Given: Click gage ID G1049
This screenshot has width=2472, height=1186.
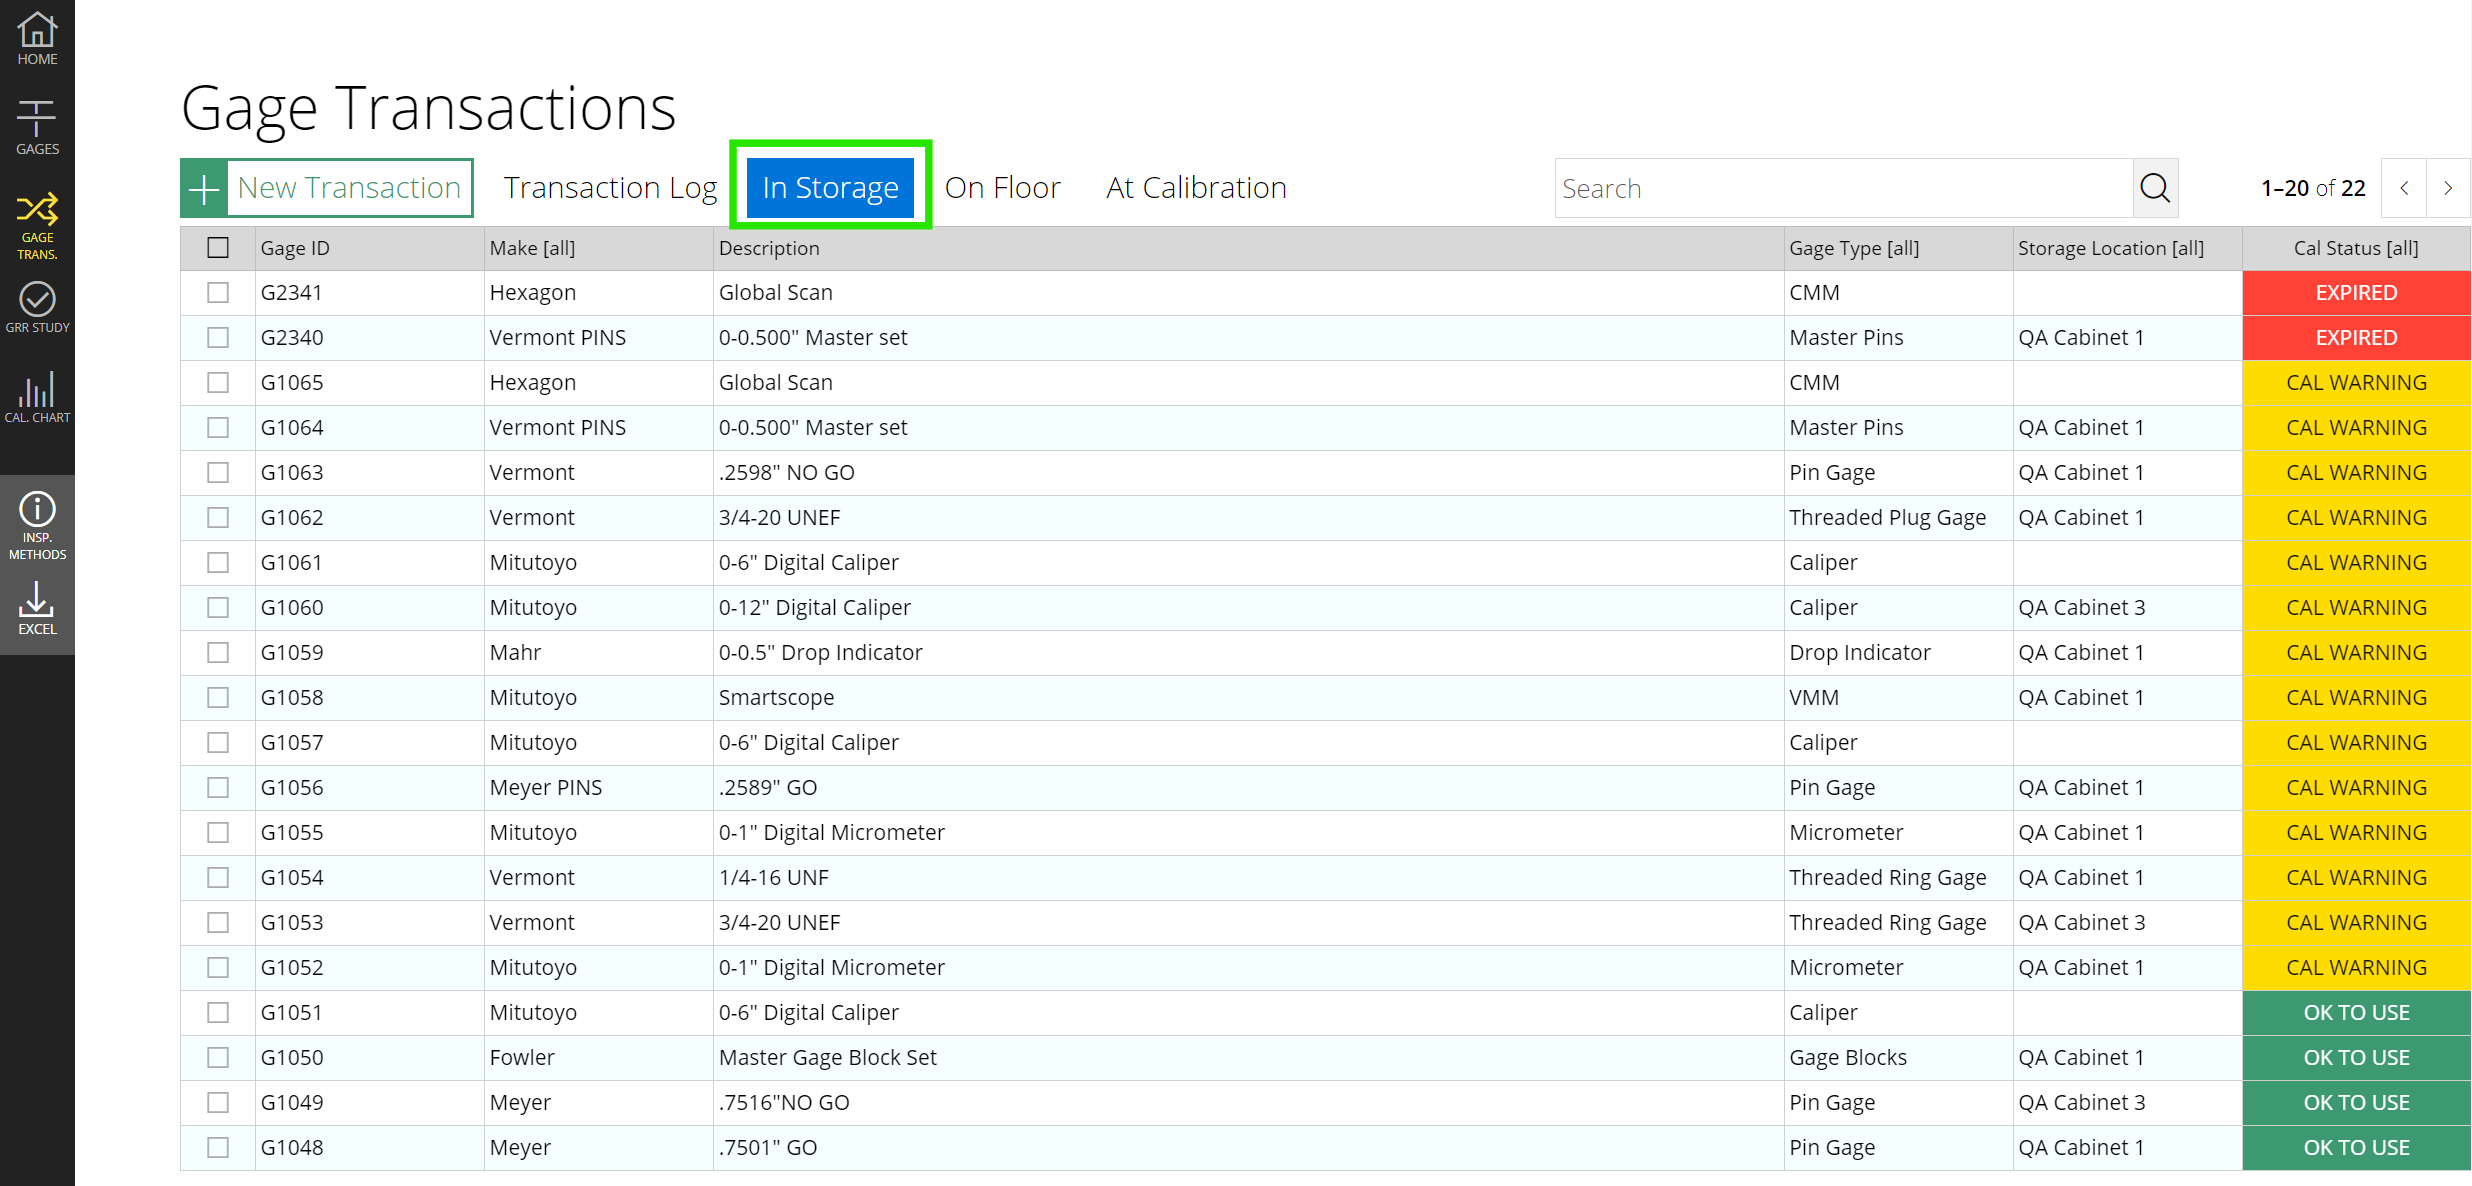Looking at the screenshot, I should pyautogui.click(x=292, y=1103).
